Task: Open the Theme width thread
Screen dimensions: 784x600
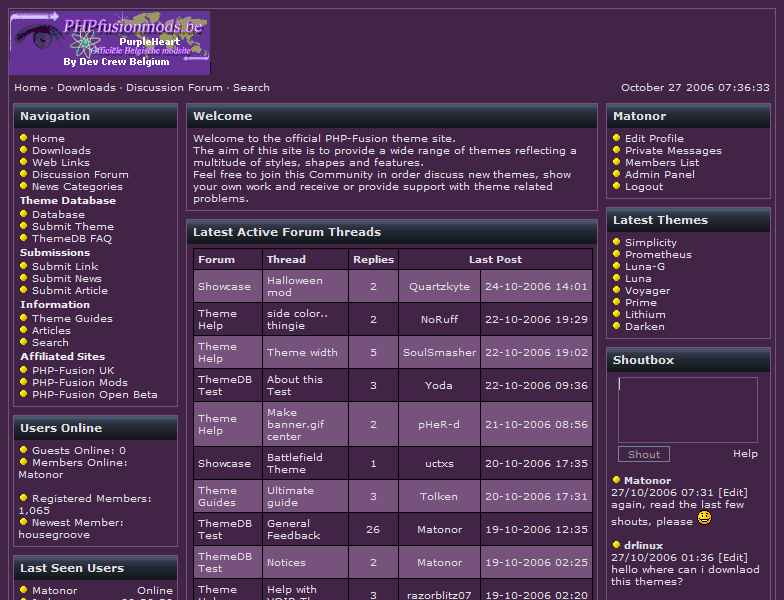Action: pos(302,352)
